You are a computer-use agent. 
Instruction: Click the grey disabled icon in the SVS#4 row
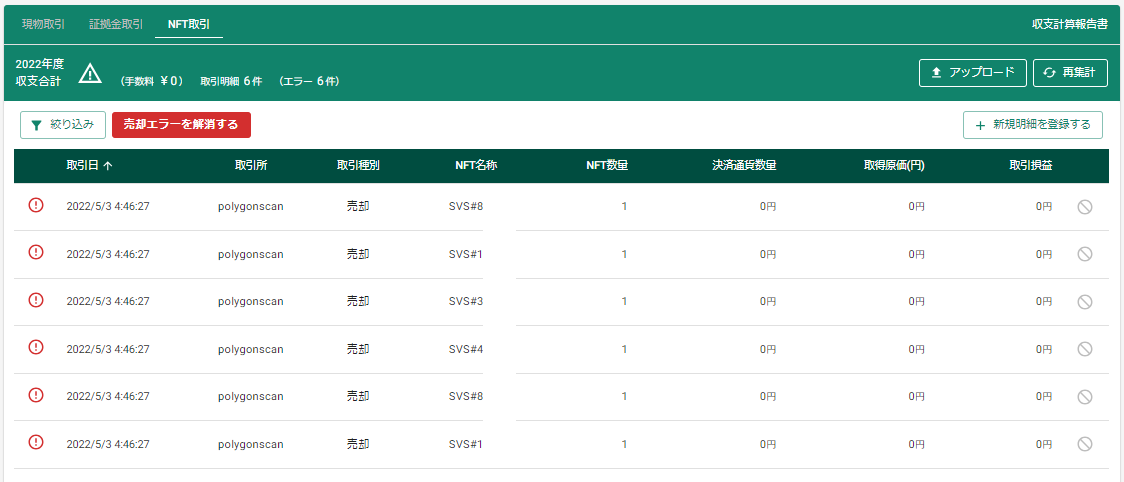pyautogui.click(x=1085, y=349)
